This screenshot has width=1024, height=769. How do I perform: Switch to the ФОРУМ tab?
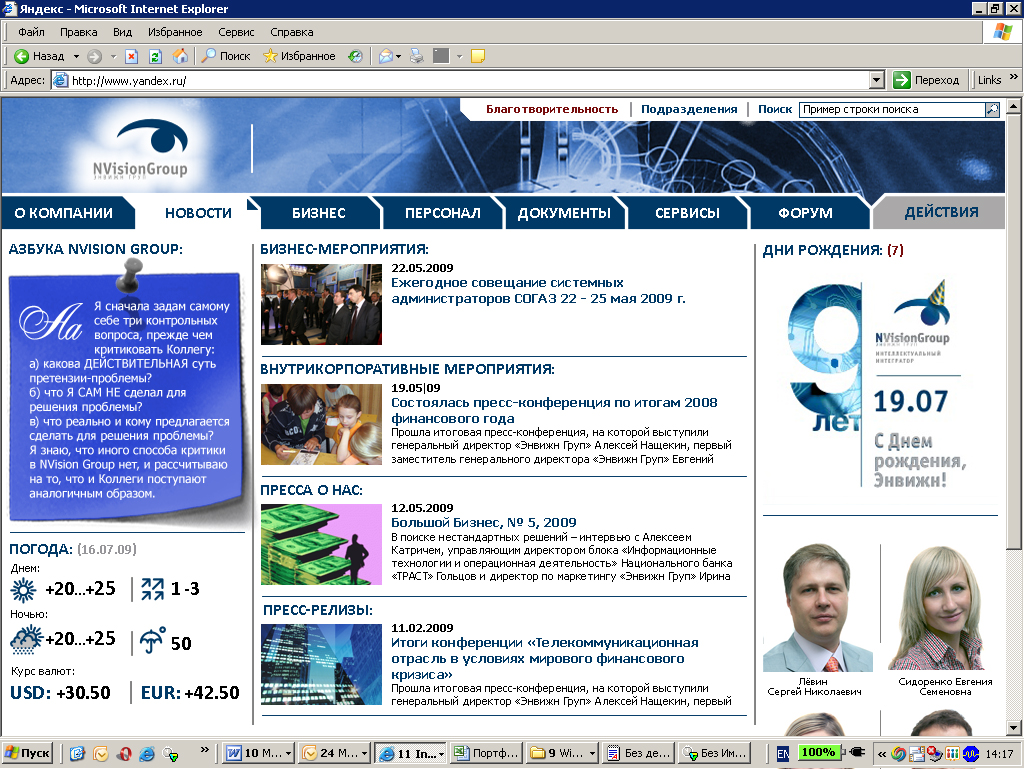coord(805,213)
